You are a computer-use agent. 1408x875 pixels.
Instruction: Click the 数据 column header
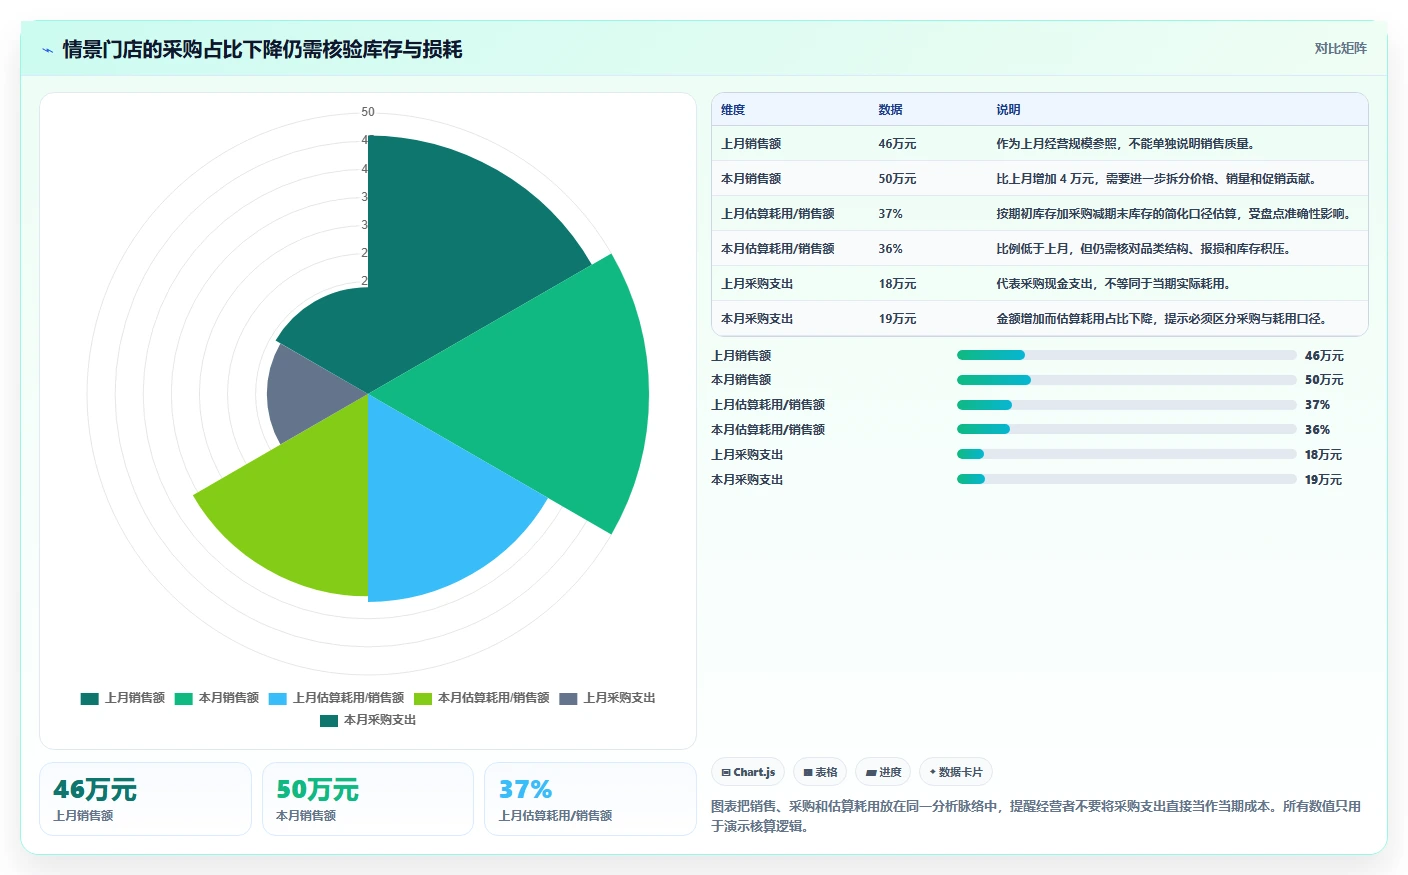point(890,110)
